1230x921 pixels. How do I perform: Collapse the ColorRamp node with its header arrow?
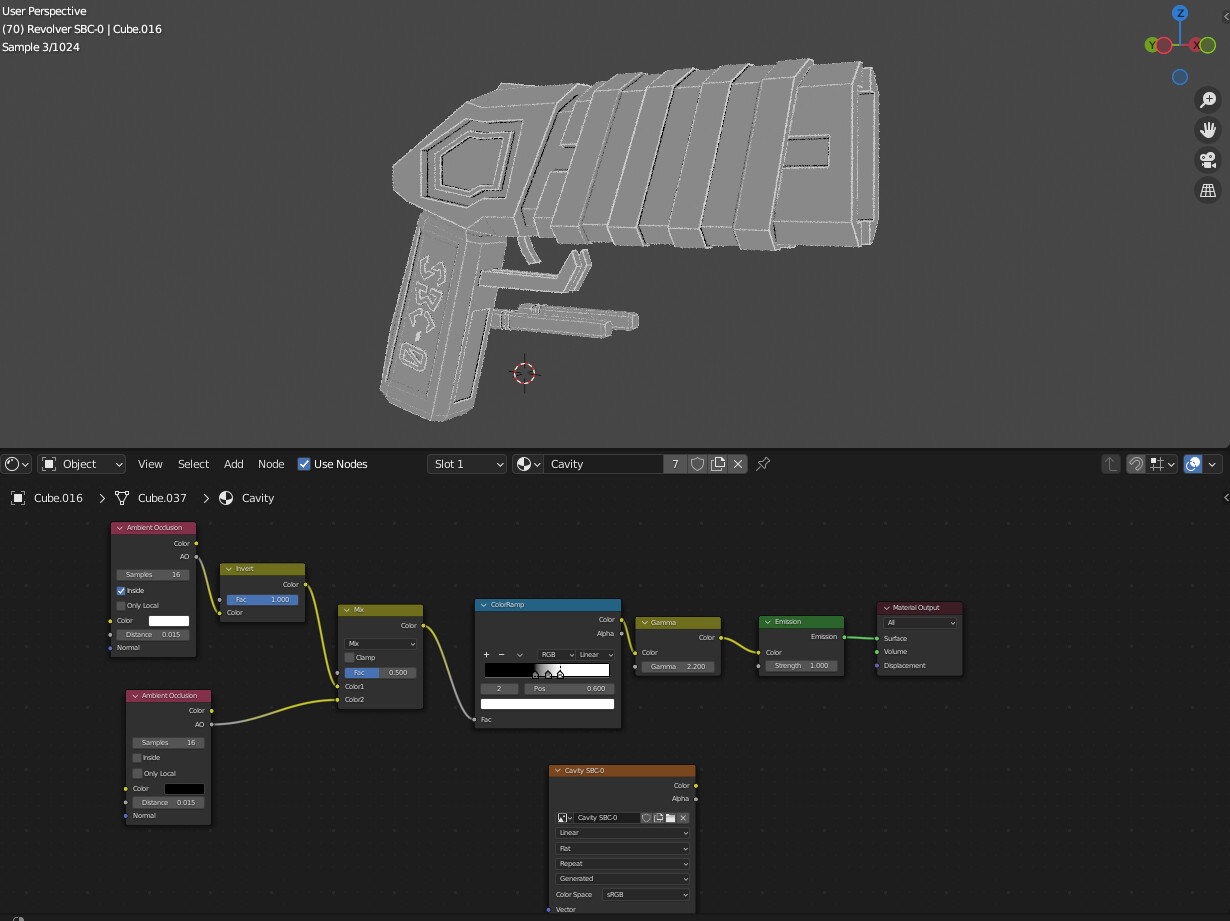pyautogui.click(x=483, y=605)
